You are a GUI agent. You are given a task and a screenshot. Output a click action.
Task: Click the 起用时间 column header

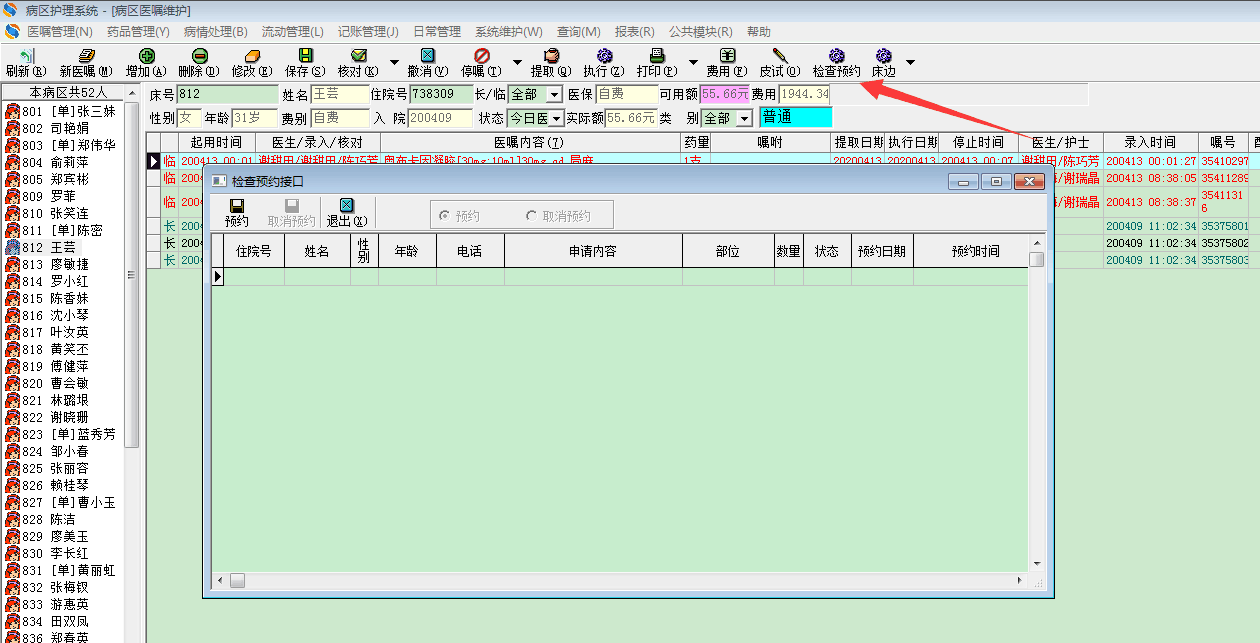click(x=216, y=142)
